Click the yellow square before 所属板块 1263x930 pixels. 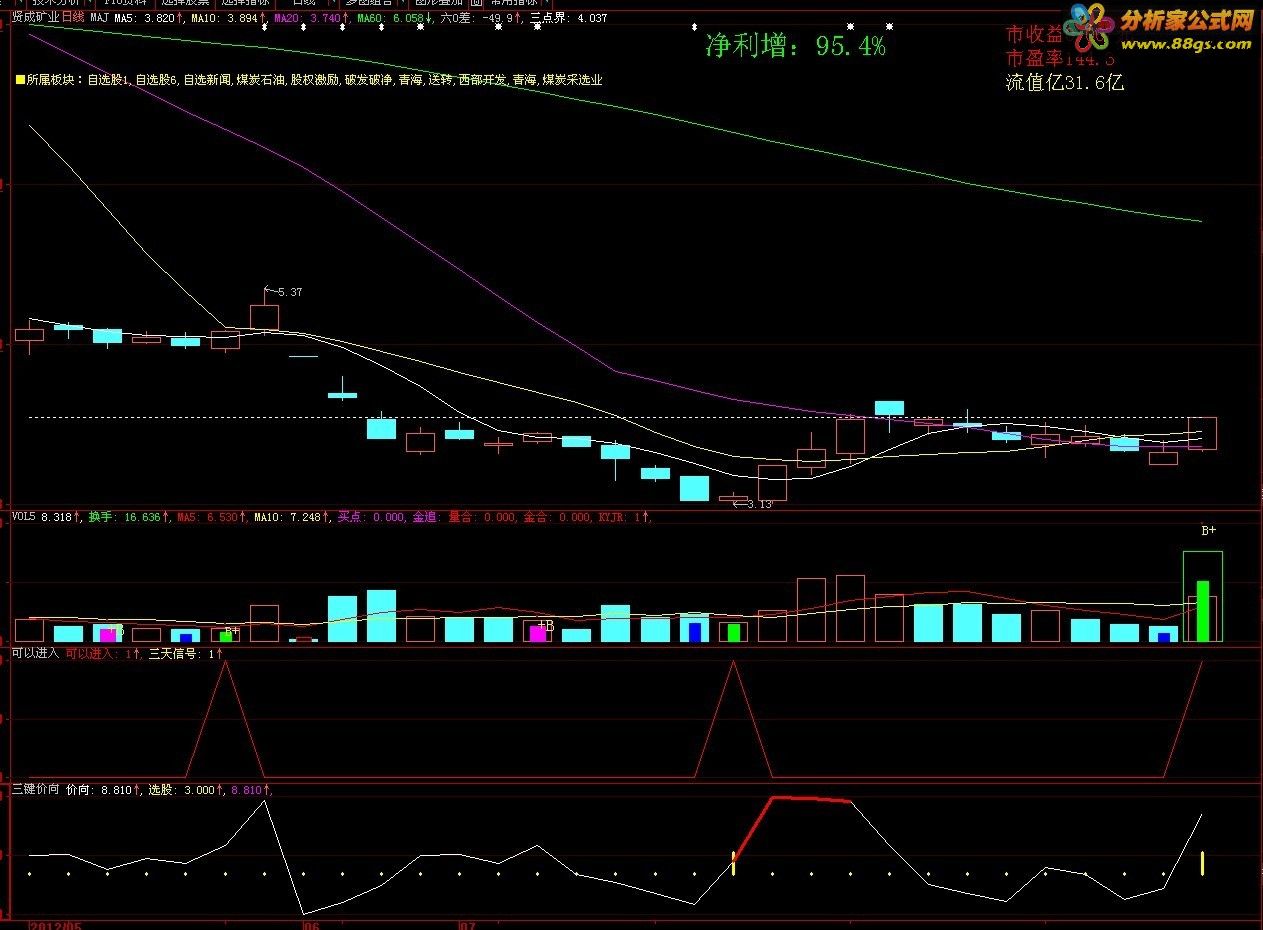20,80
